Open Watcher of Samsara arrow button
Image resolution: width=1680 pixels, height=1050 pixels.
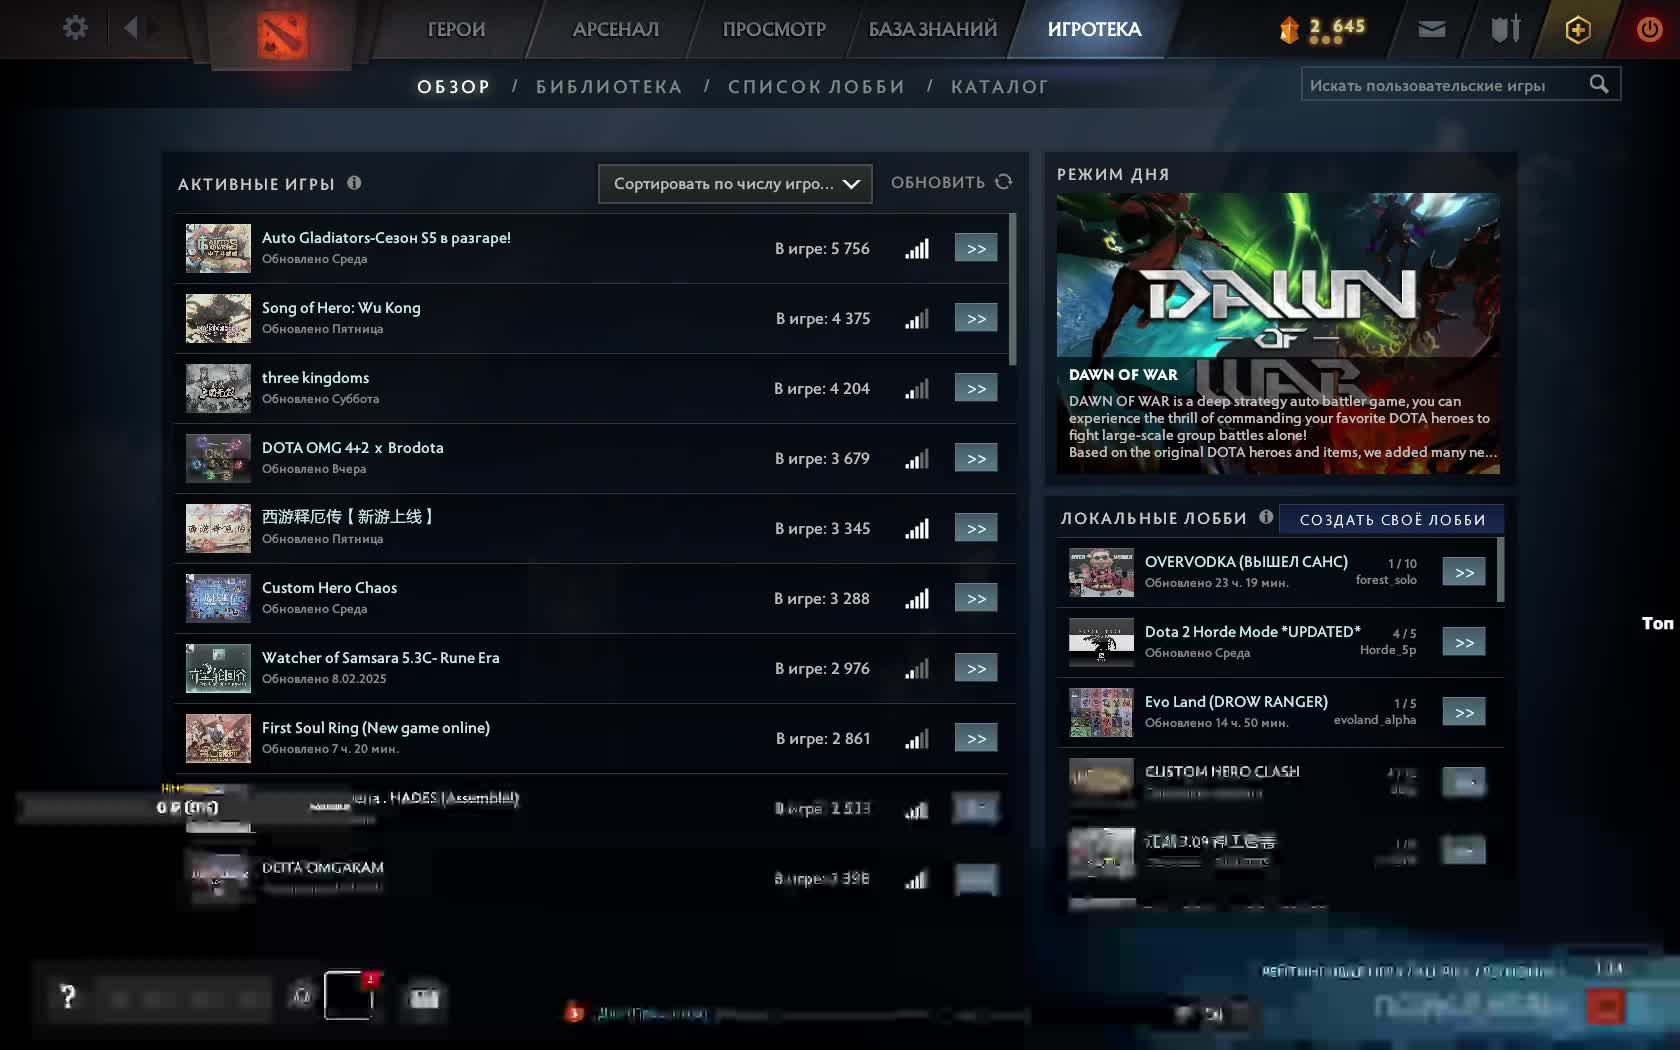pos(976,668)
